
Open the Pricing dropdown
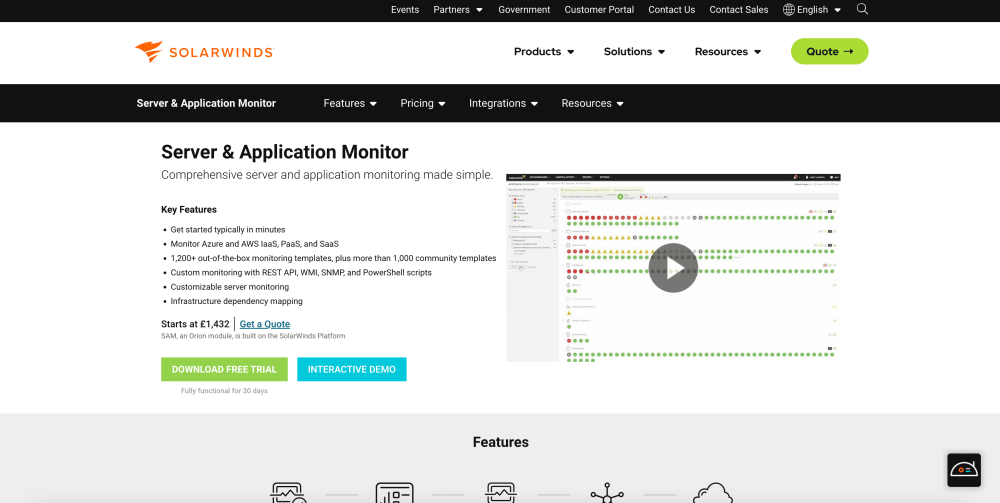click(423, 103)
